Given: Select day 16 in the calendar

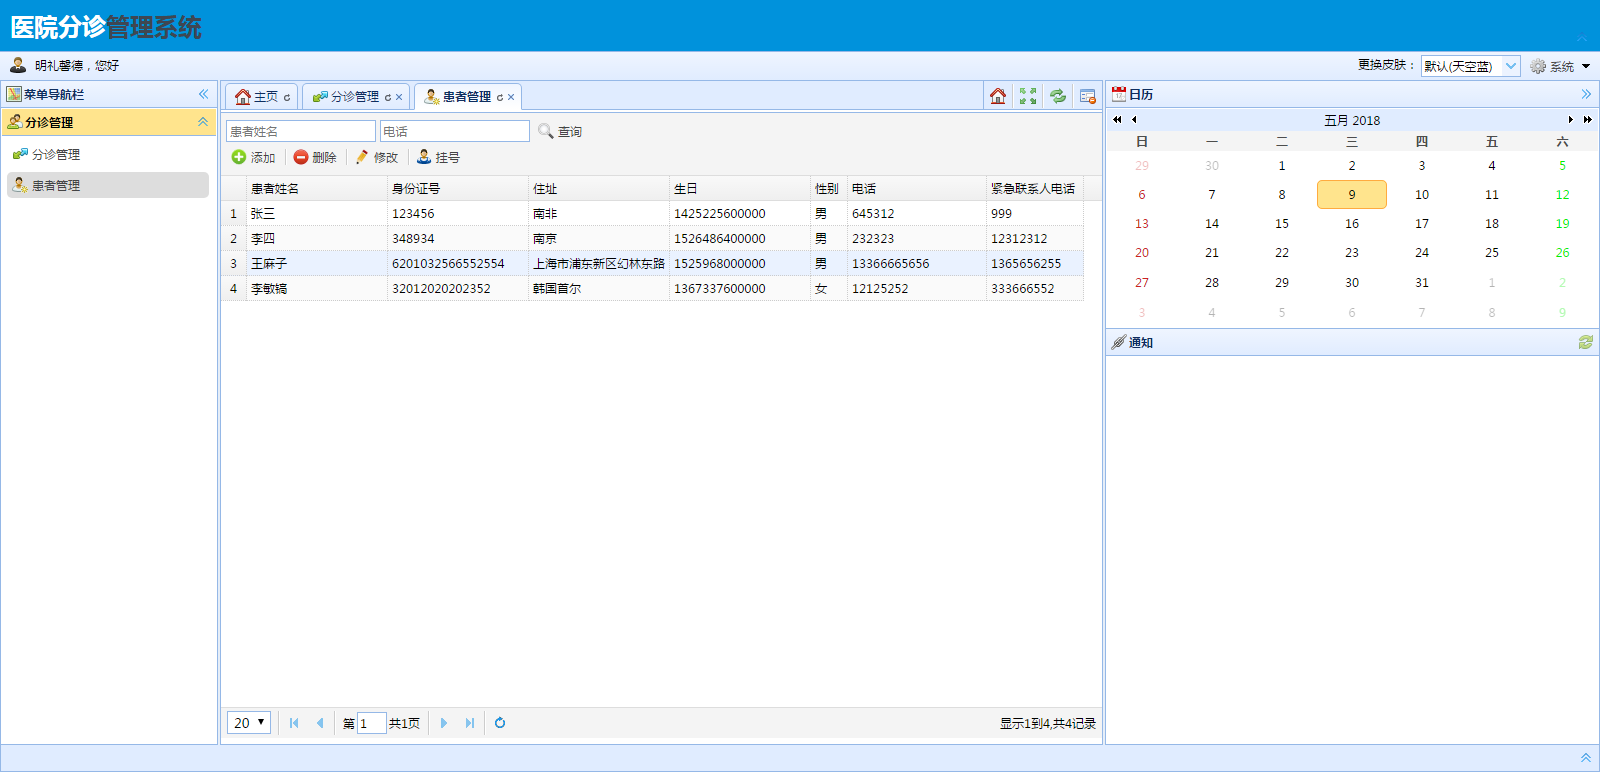Looking at the screenshot, I should [1352, 224].
